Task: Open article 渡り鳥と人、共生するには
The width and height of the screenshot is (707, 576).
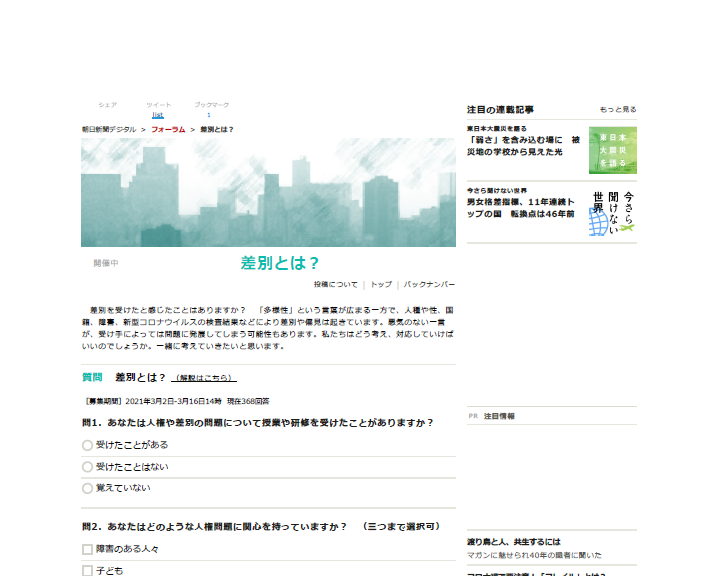Action: tap(514, 542)
